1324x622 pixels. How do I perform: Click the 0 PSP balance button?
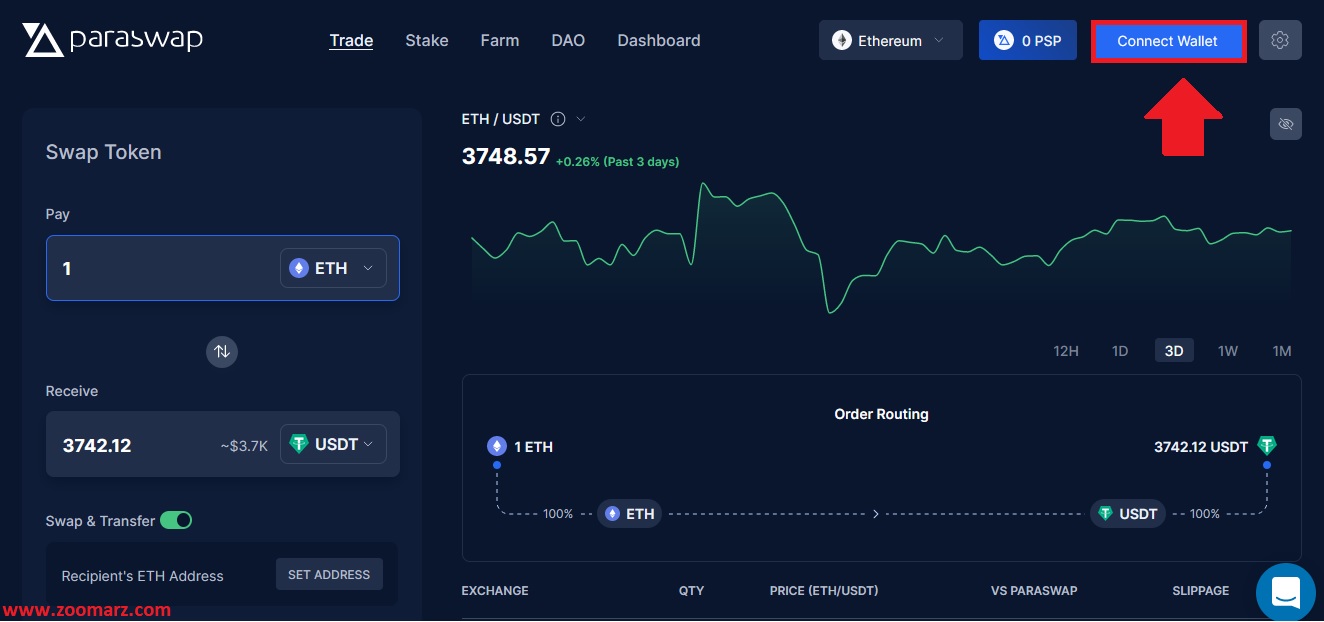(1027, 41)
